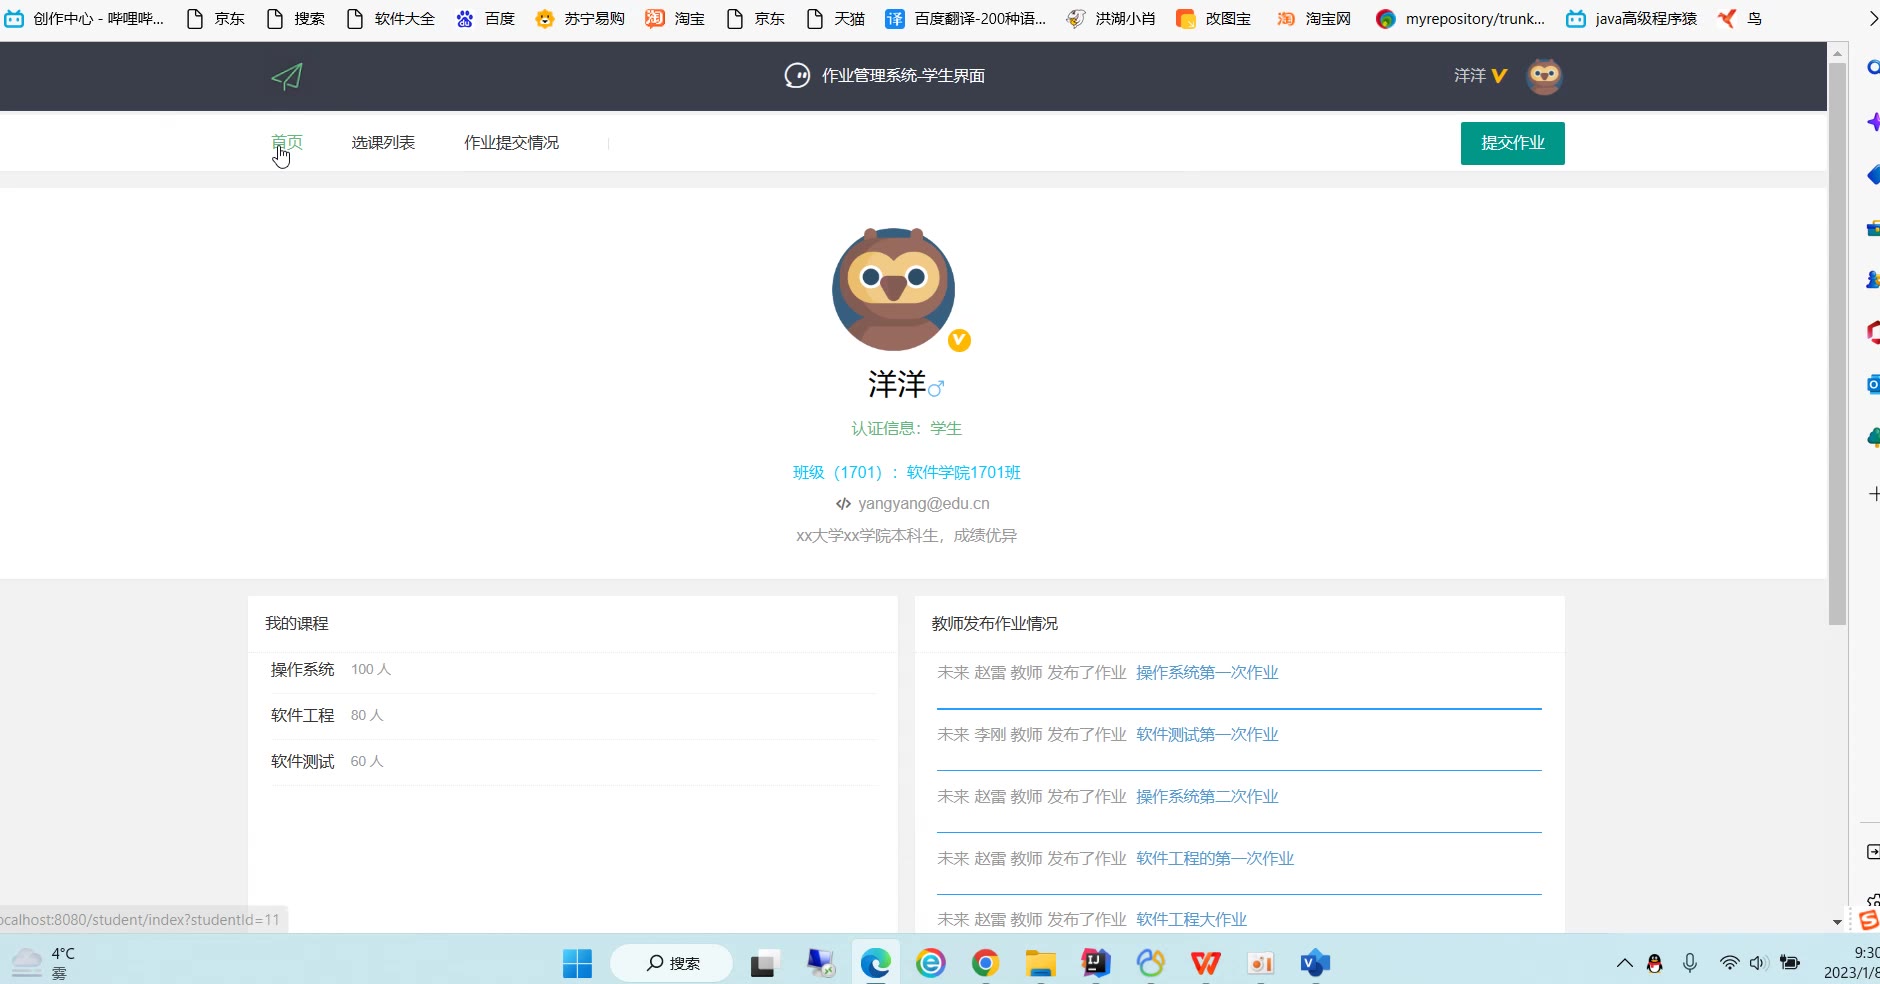The image size is (1880, 984).
Task: Open link 操作系统第二次作业
Action: point(1207,797)
